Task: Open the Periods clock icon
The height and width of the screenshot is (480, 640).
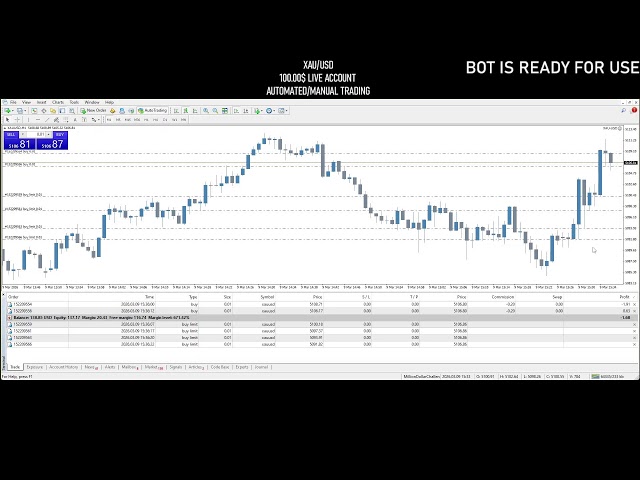Action: click(x=269, y=111)
